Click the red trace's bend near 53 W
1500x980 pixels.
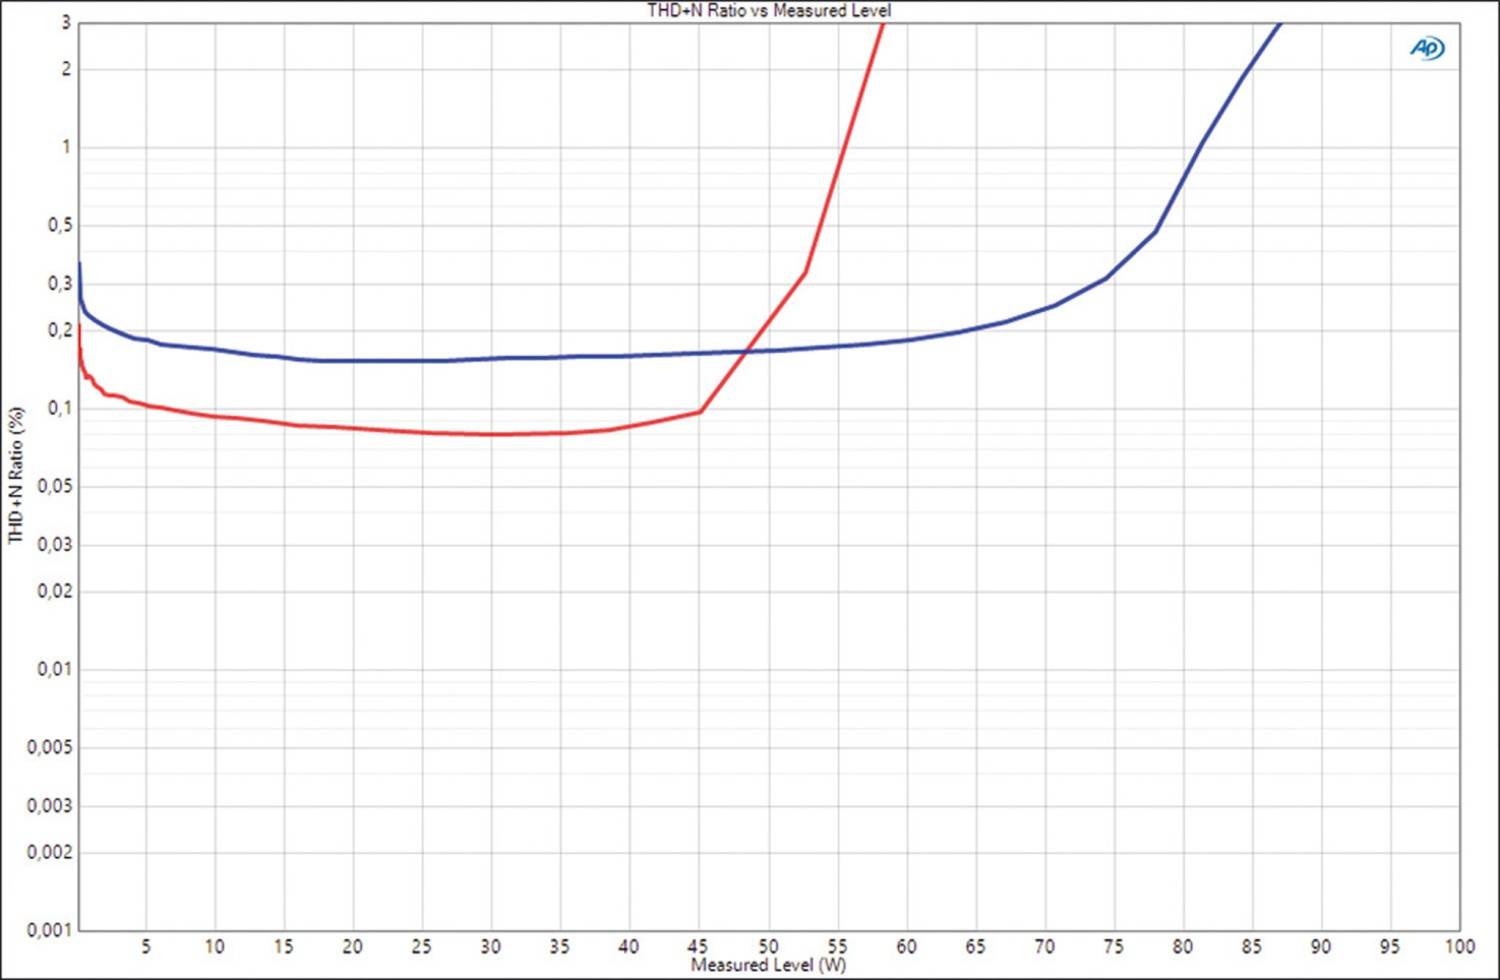point(805,272)
